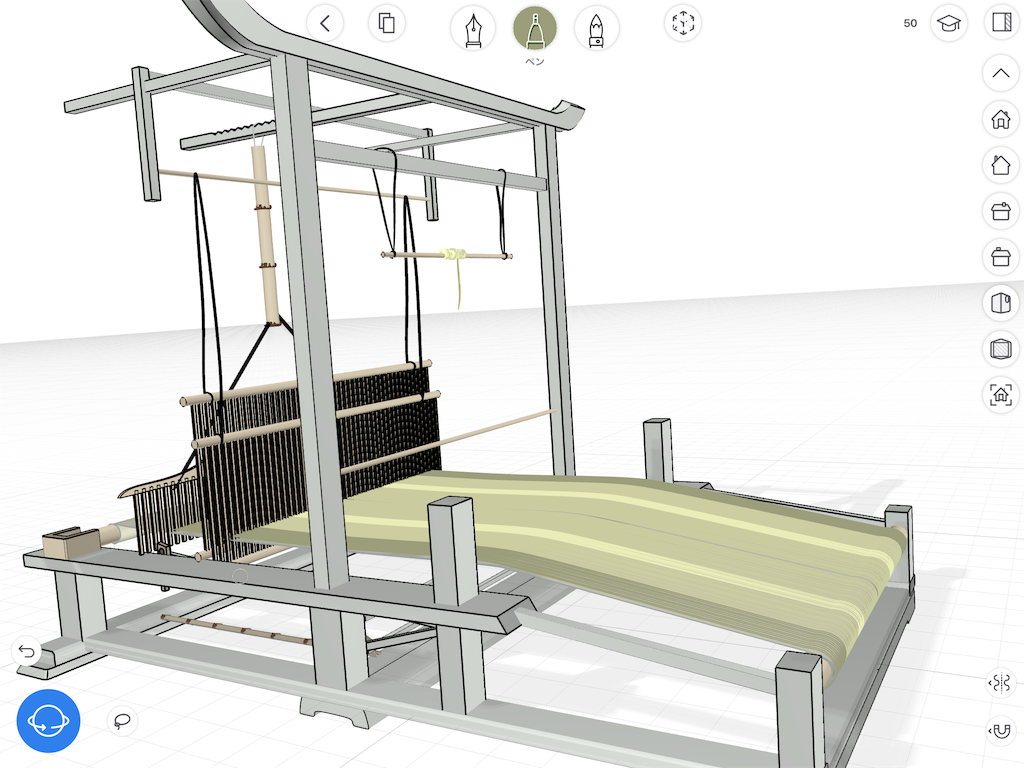1024x768 pixels.
Task: Go back with the left chevron button
Action: (325, 24)
